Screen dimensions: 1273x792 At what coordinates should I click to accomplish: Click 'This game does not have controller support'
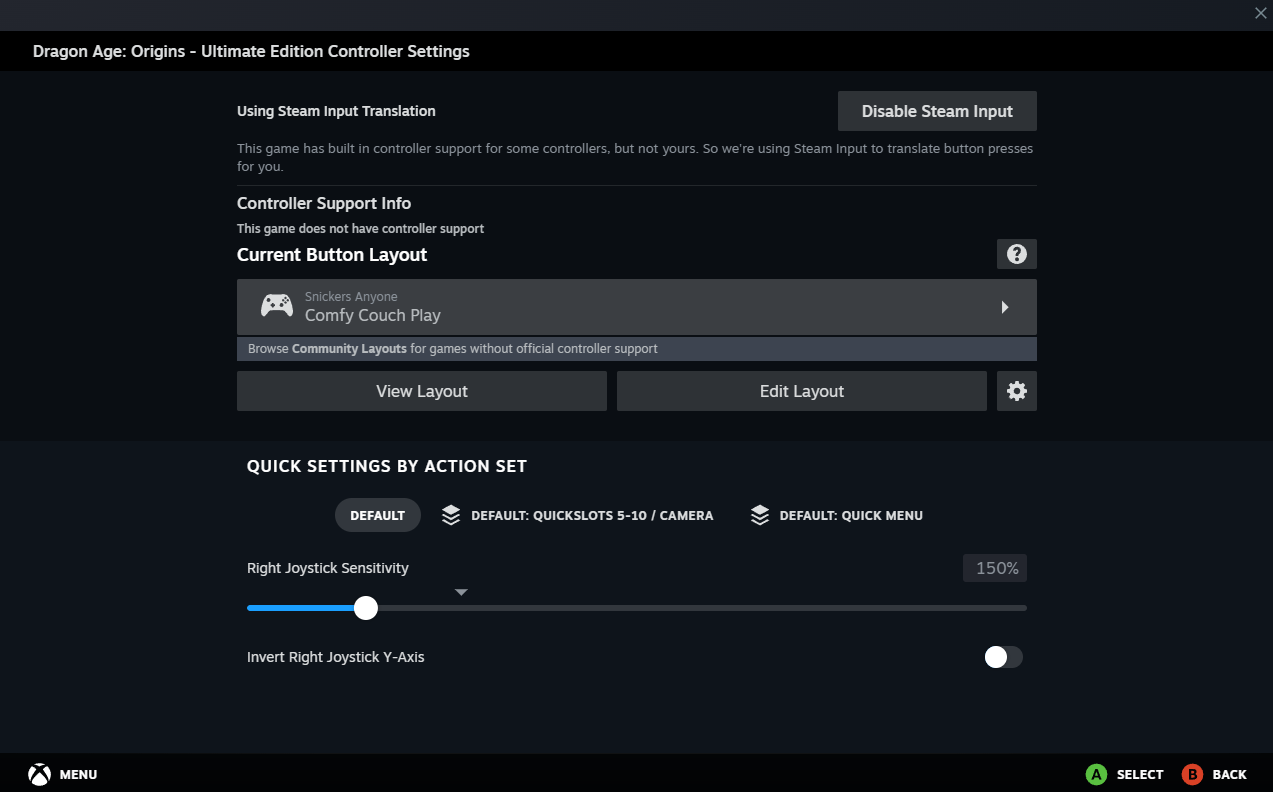[360, 229]
